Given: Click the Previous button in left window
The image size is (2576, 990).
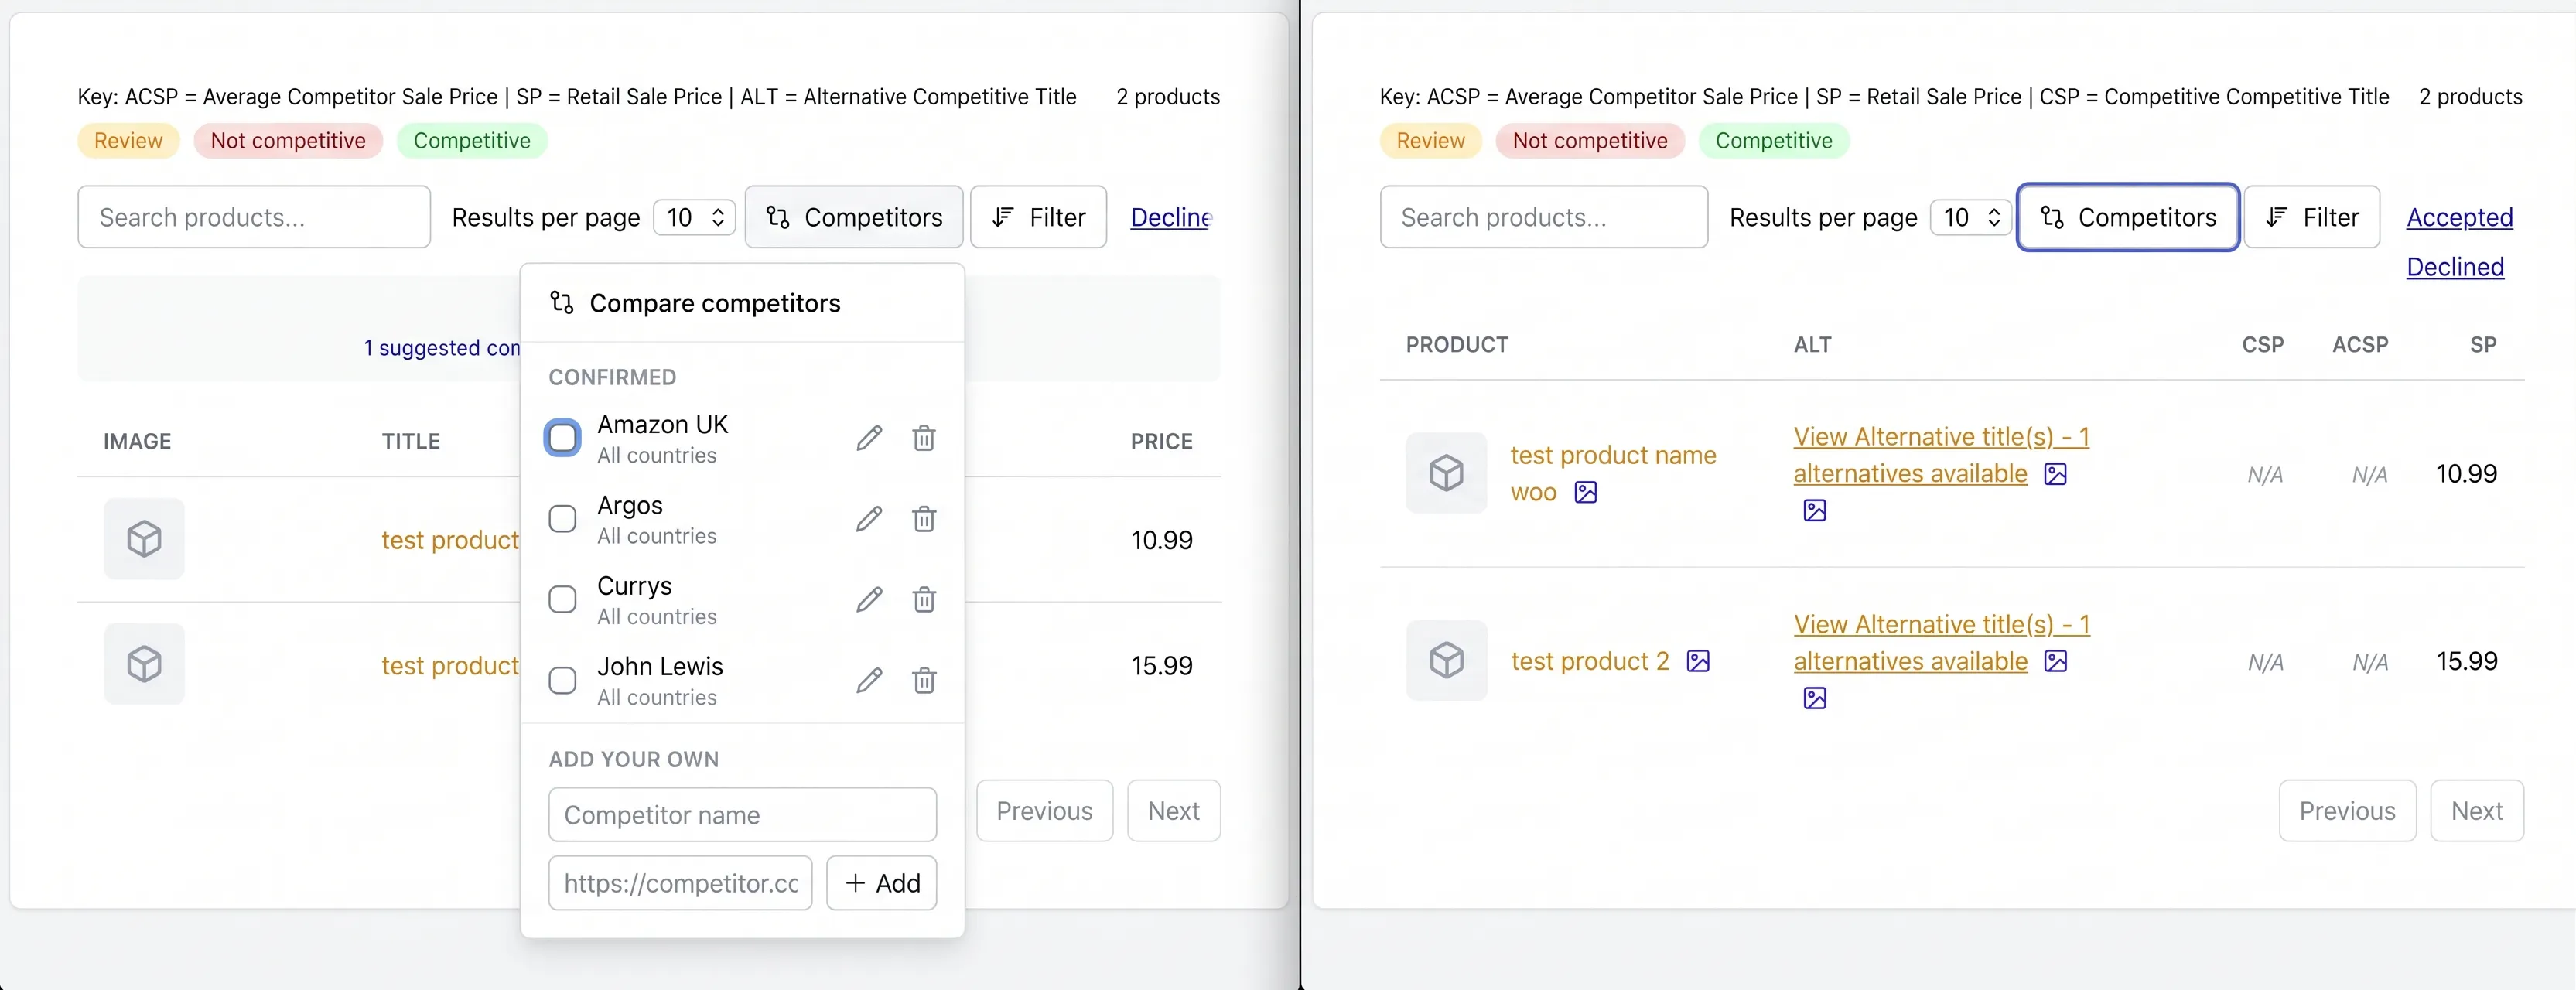Looking at the screenshot, I should coord(1044,811).
